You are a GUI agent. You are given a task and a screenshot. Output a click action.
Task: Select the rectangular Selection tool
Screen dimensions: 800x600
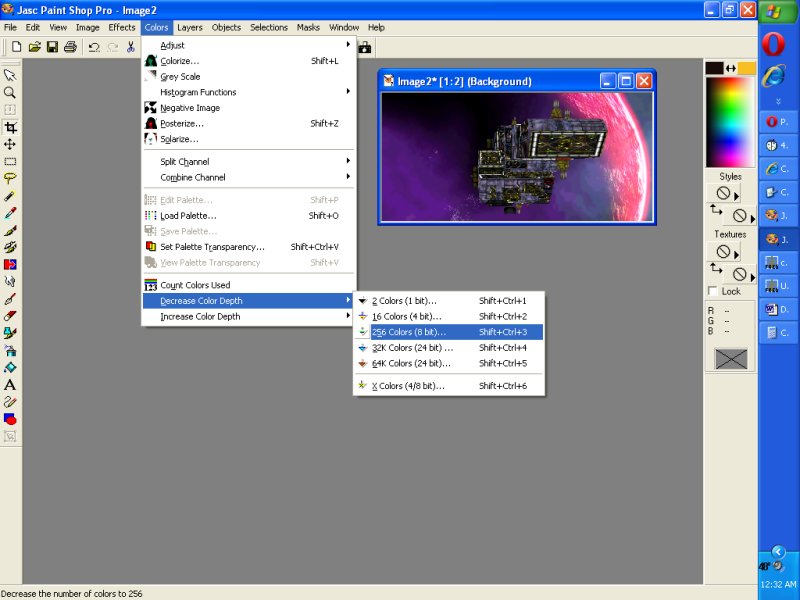tap(10, 162)
